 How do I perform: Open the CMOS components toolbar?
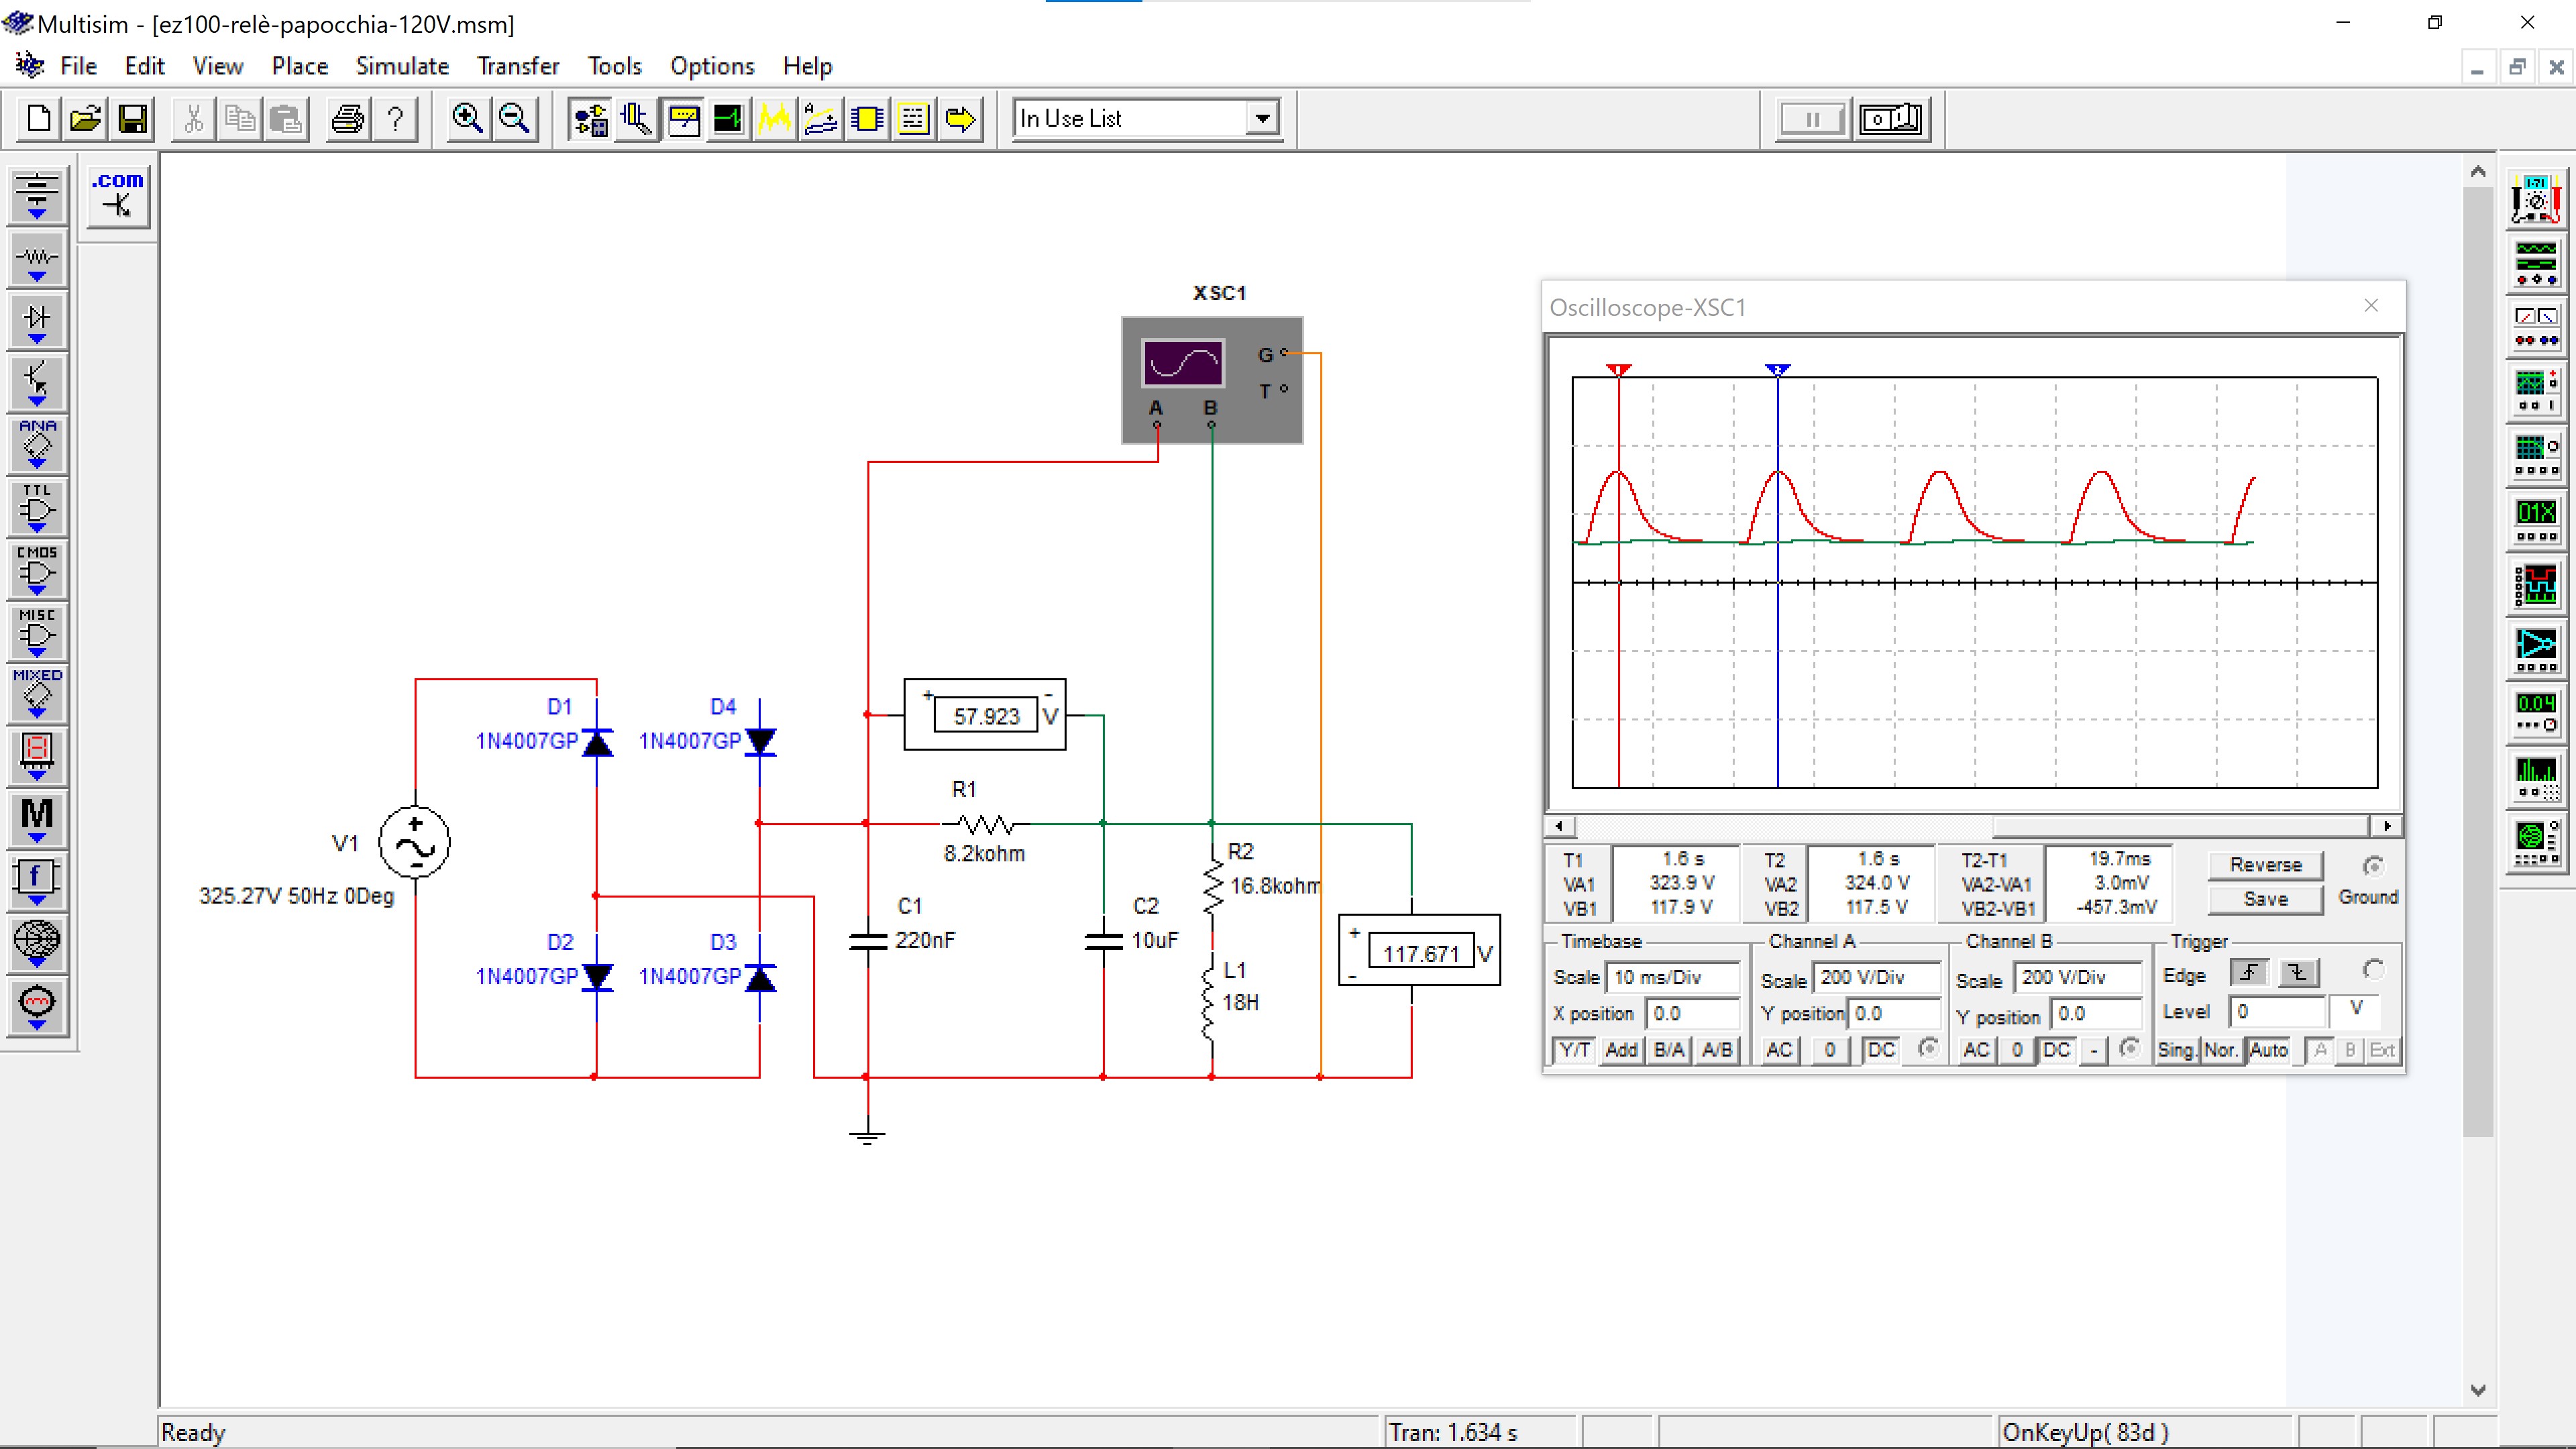tap(37, 570)
